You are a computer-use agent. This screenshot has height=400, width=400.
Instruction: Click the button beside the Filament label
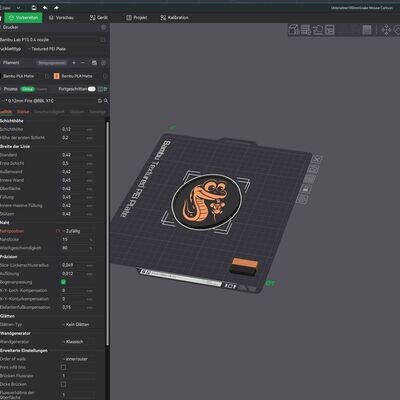(x=52, y=63)
